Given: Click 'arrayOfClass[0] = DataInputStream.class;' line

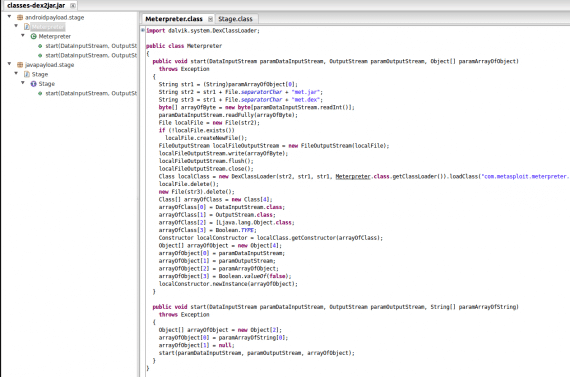Looking at the screenshot, I should 222,207.
